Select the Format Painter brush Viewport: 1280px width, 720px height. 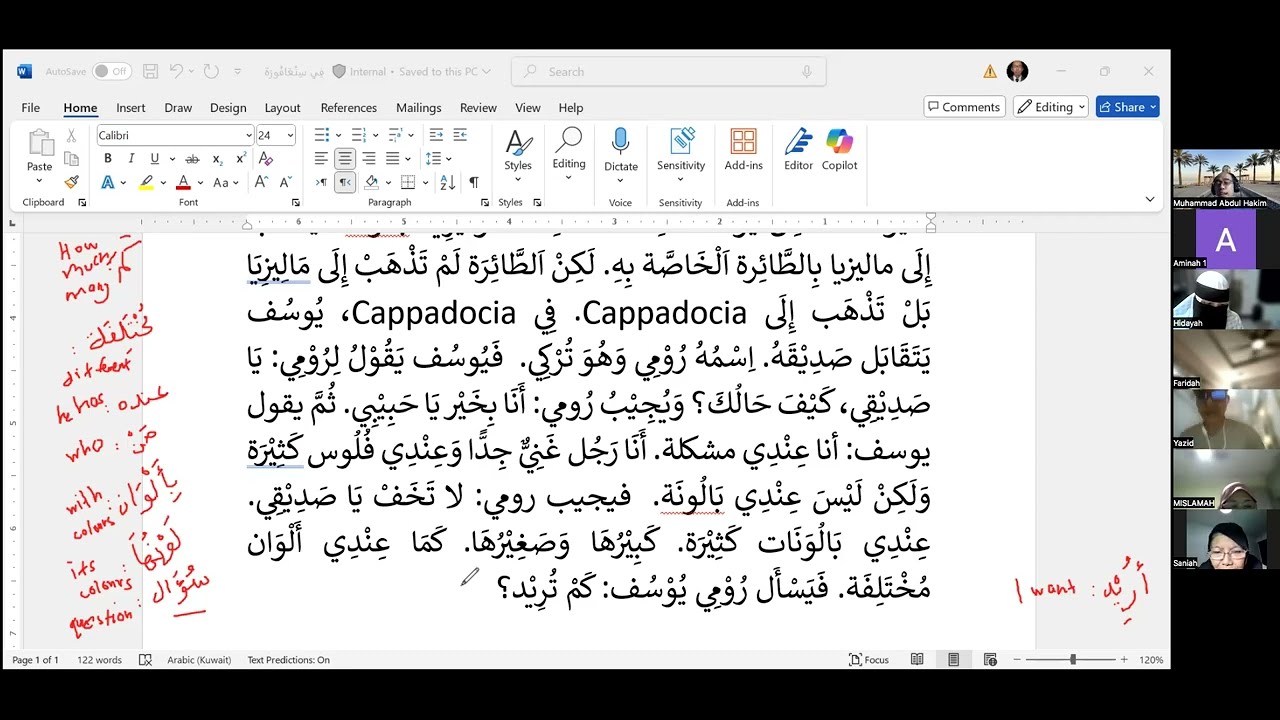tap(71, 182)
